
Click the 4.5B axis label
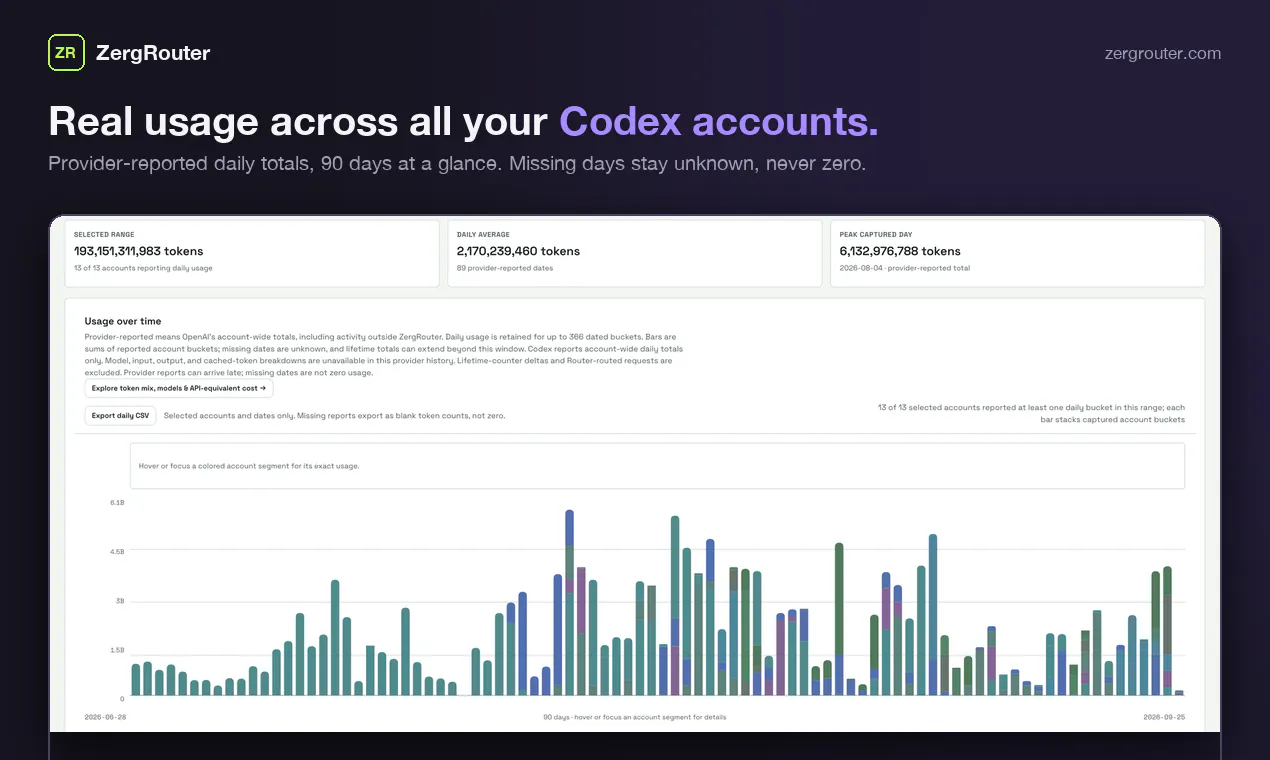(117, 551)
